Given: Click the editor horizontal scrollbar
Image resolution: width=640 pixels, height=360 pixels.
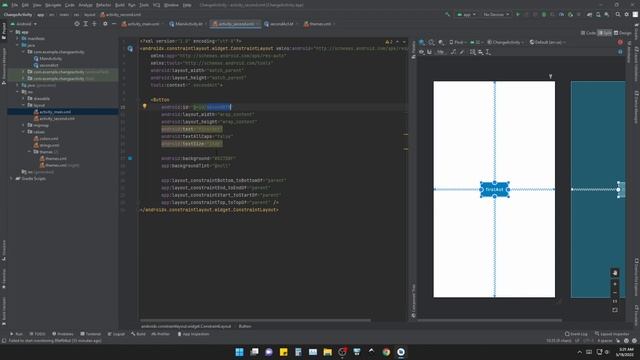Looking at the screenshot, I should tap(256, 320).
